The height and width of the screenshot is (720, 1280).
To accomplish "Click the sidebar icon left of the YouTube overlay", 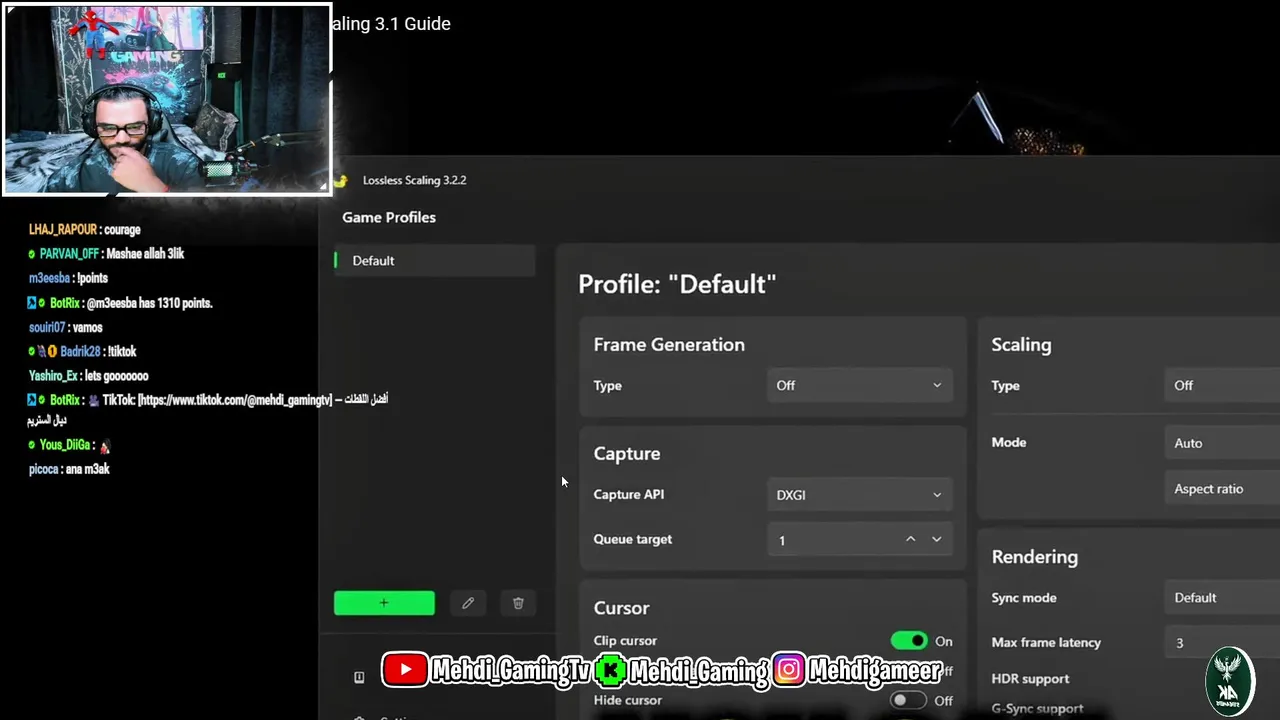I will [359, 677].
